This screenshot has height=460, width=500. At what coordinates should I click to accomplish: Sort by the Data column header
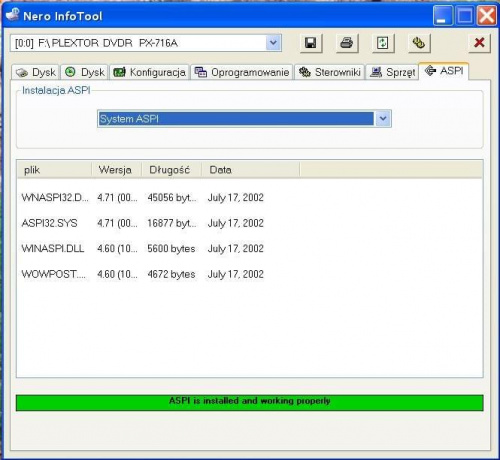tap(251, 170)
